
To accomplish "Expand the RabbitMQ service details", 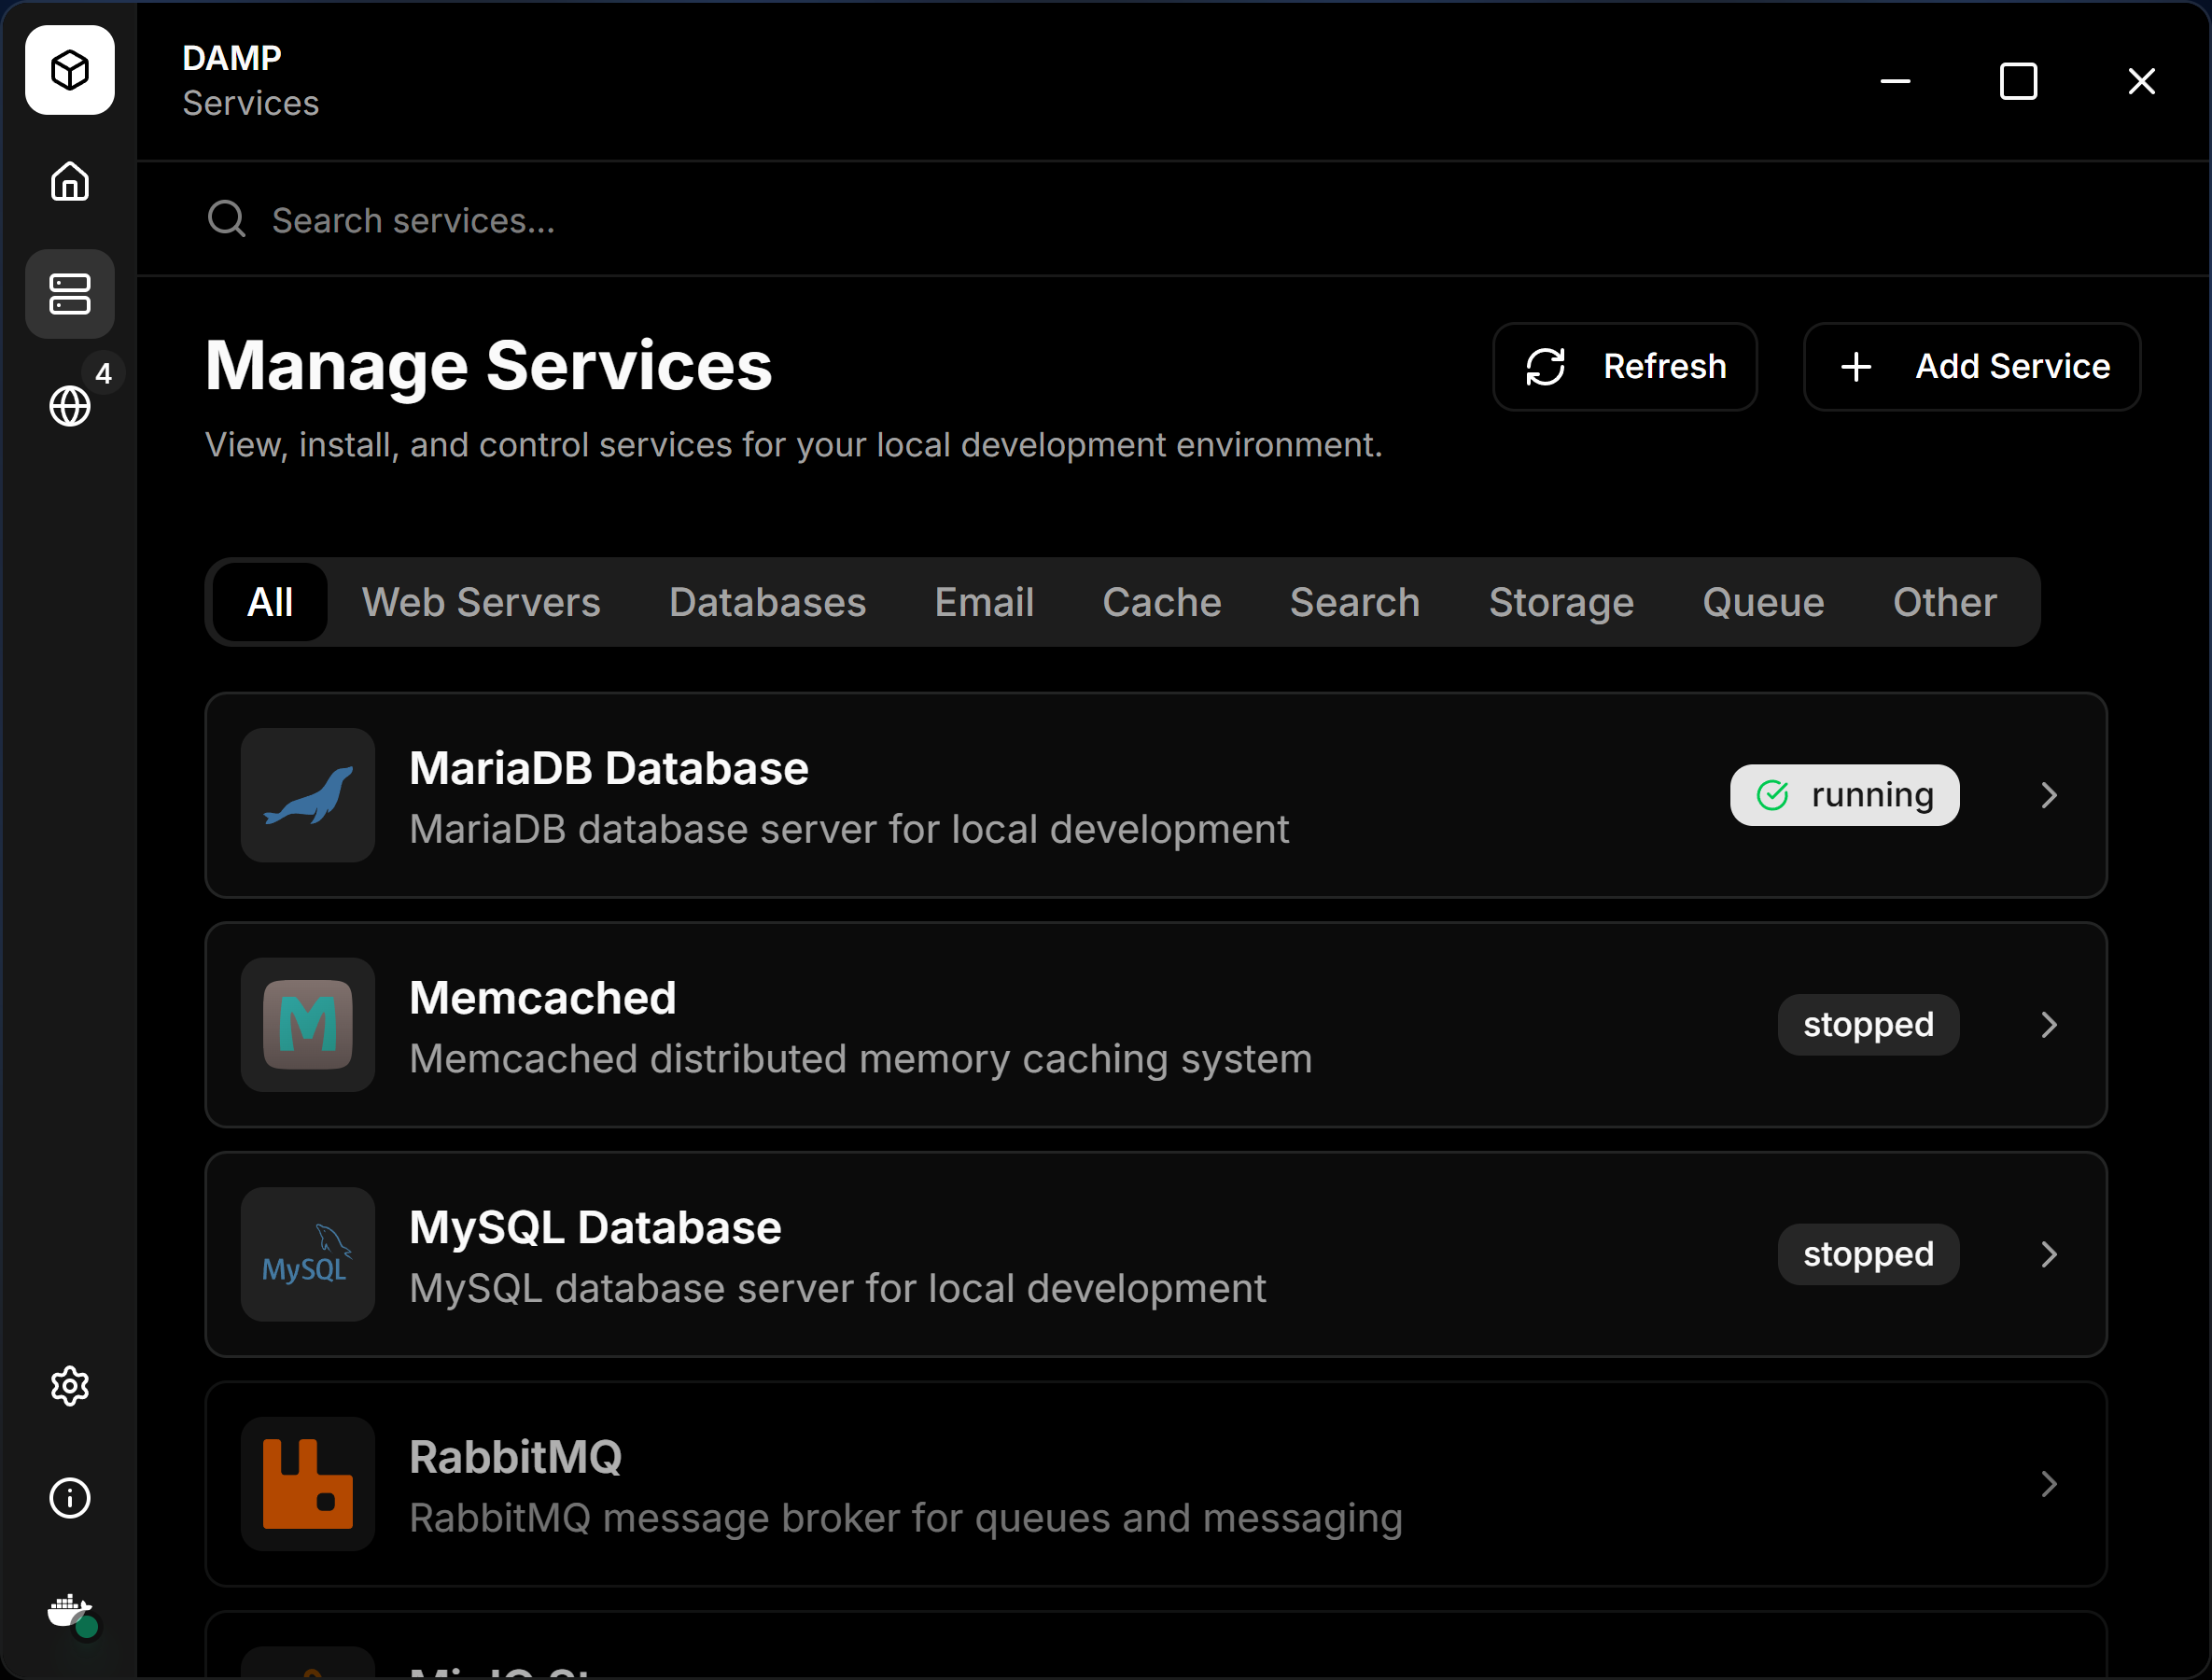I will (2048, 1484).
